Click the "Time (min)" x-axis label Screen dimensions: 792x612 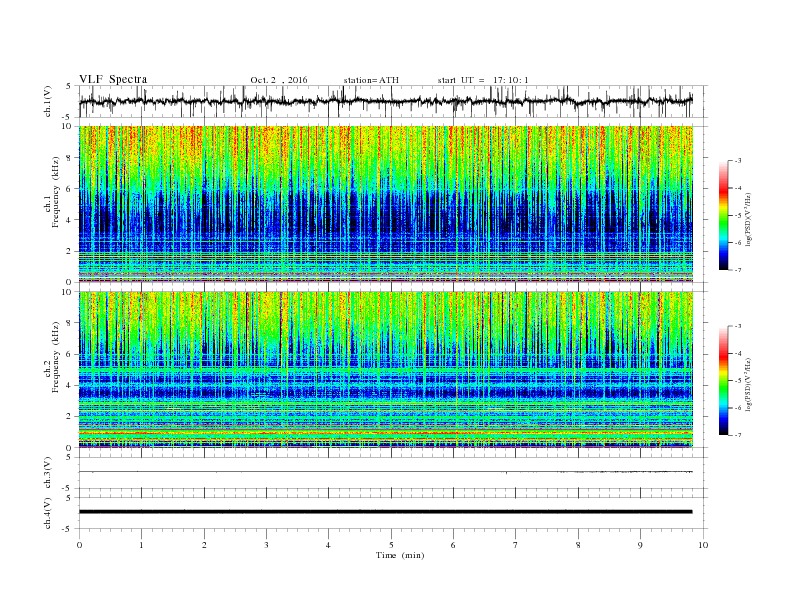click(400, 555)
